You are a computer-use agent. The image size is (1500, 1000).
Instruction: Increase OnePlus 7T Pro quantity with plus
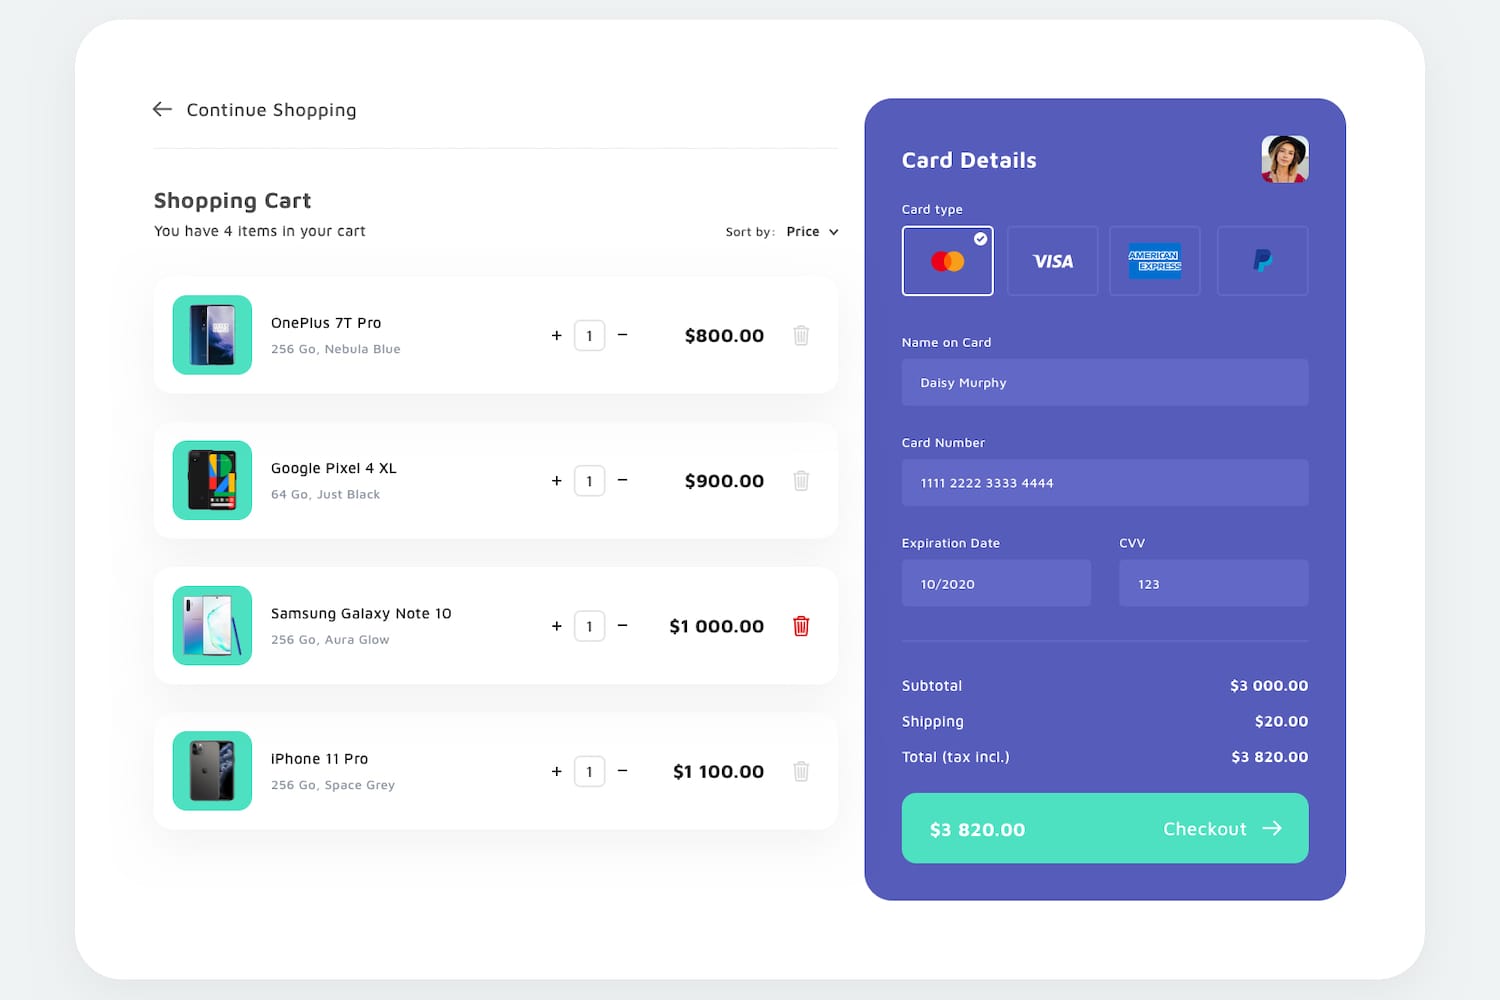point(557,336)
